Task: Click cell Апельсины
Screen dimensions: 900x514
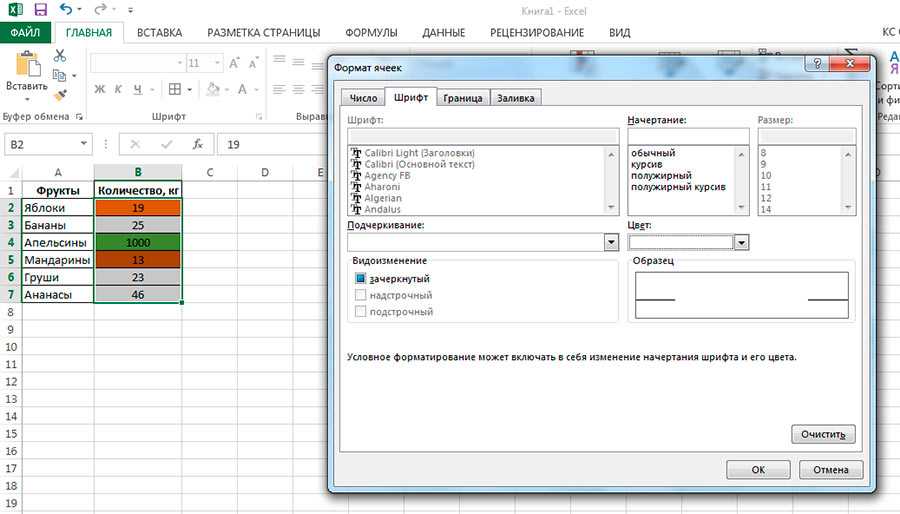Action: 57,243
